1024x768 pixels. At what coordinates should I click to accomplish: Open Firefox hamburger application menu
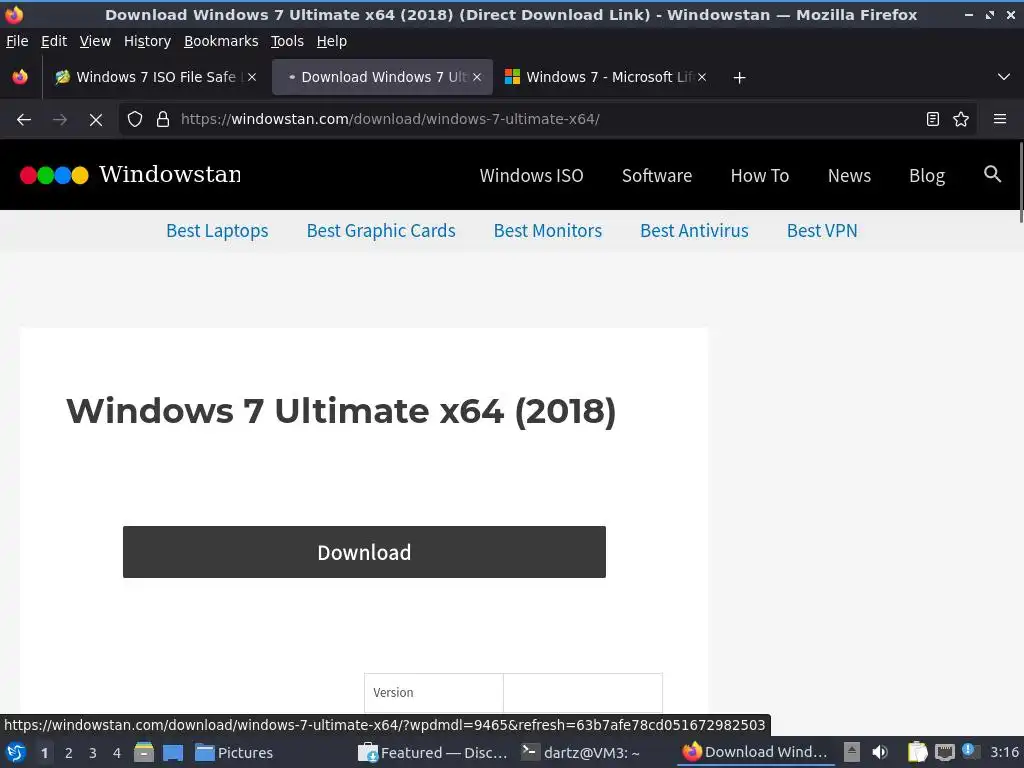click(x=1000, y=120)
